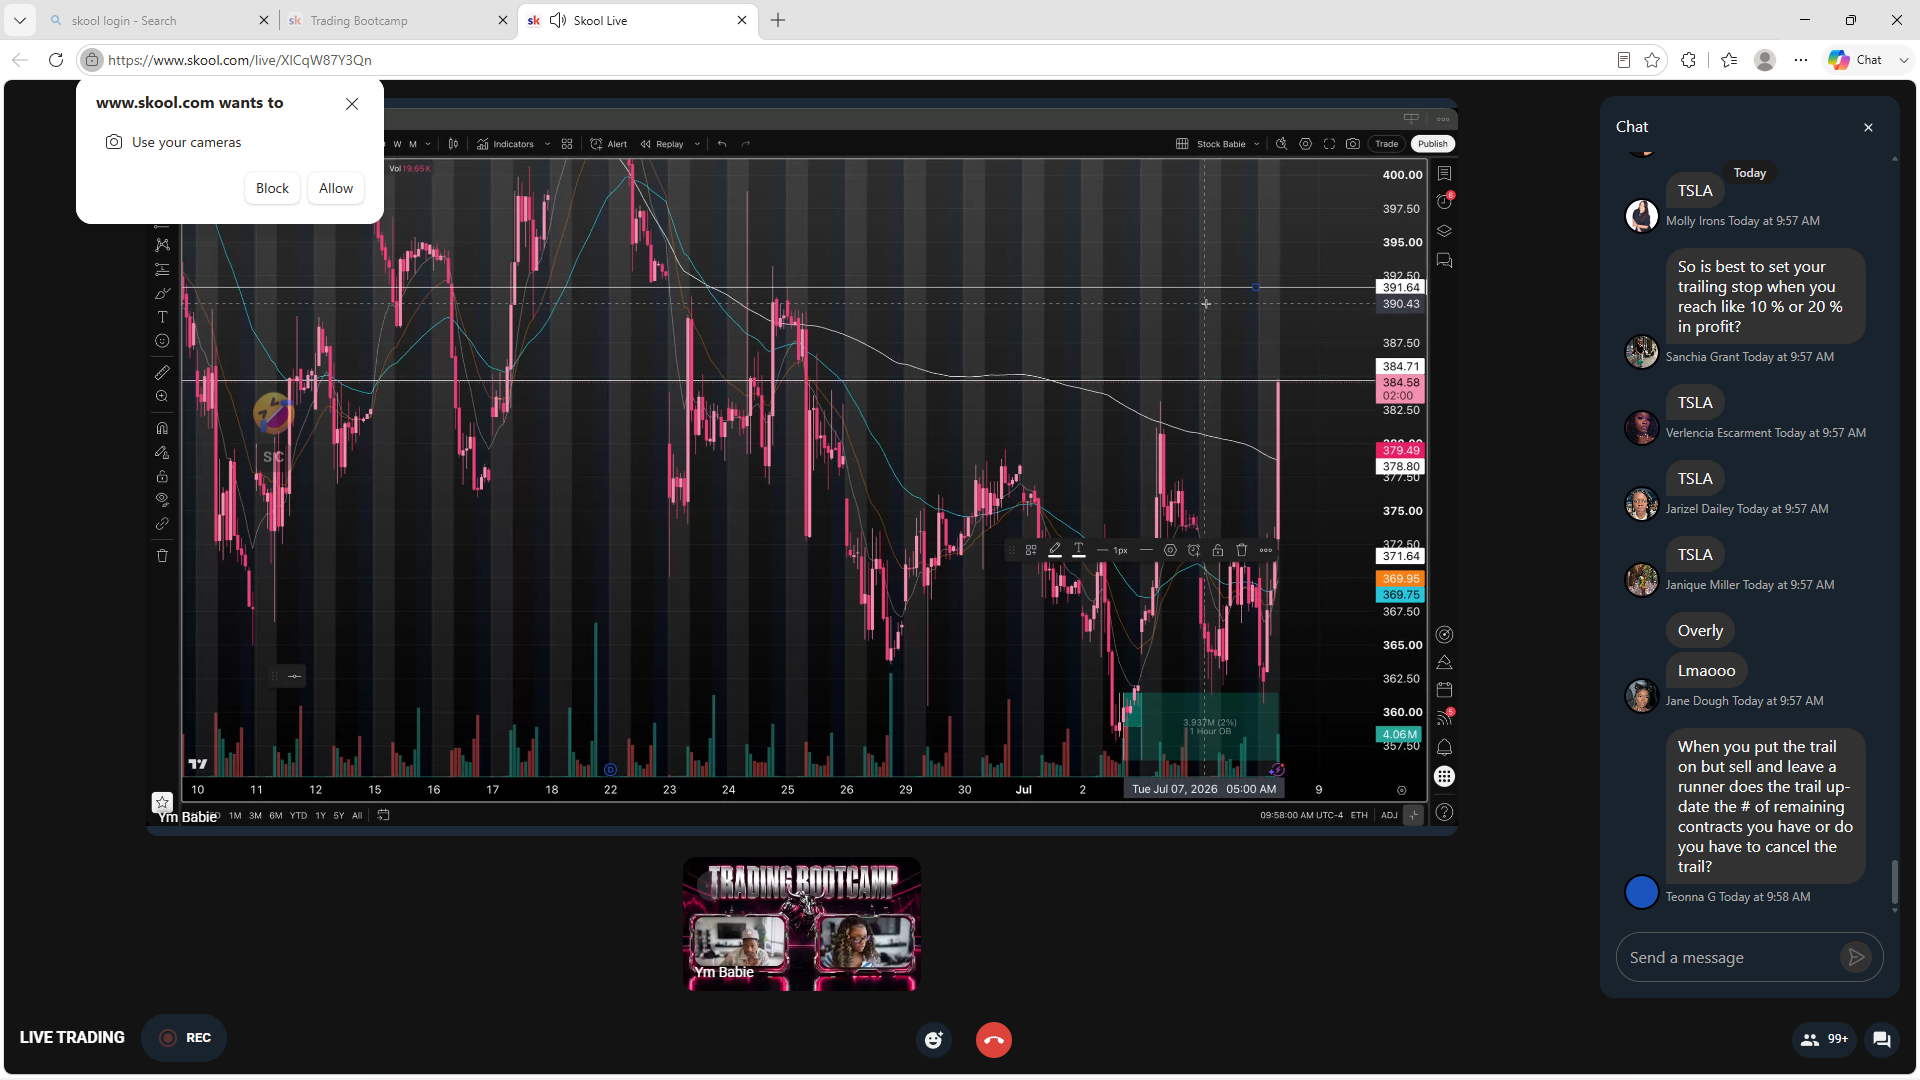Open browser Extensions puzzle icon

point(1689,60)
